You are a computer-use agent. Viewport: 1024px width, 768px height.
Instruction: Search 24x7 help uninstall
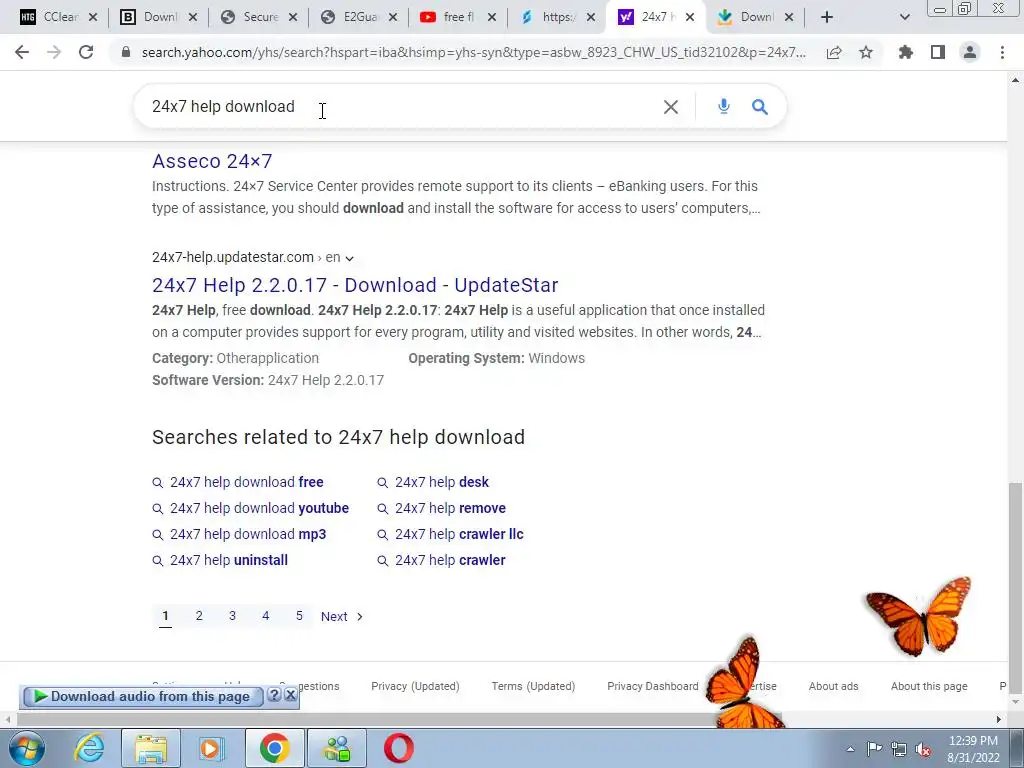coord(229,560)
